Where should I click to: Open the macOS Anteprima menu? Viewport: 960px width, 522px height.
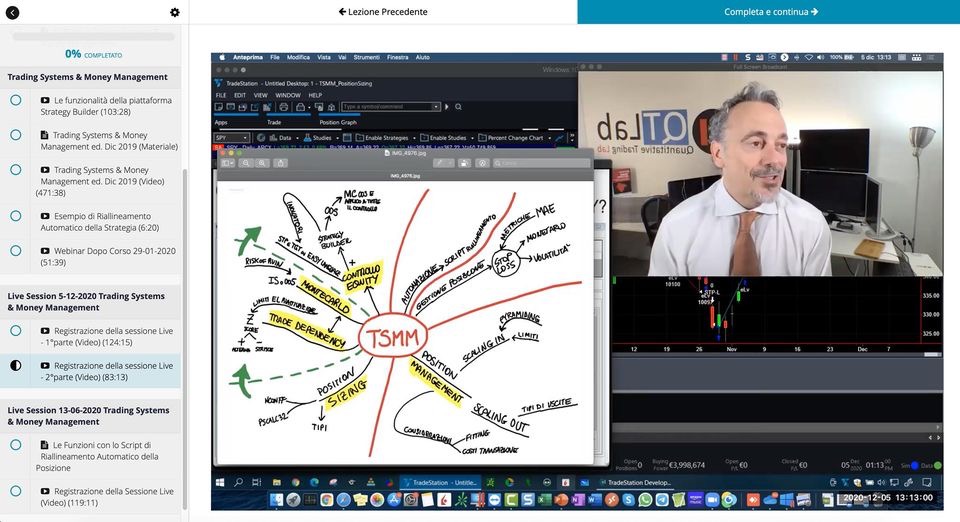[247, 58]
